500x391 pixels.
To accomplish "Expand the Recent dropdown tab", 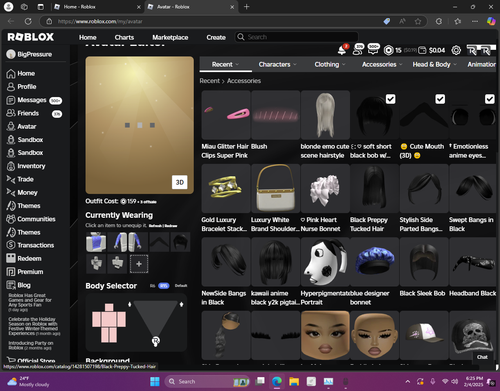I will [225, 64].
